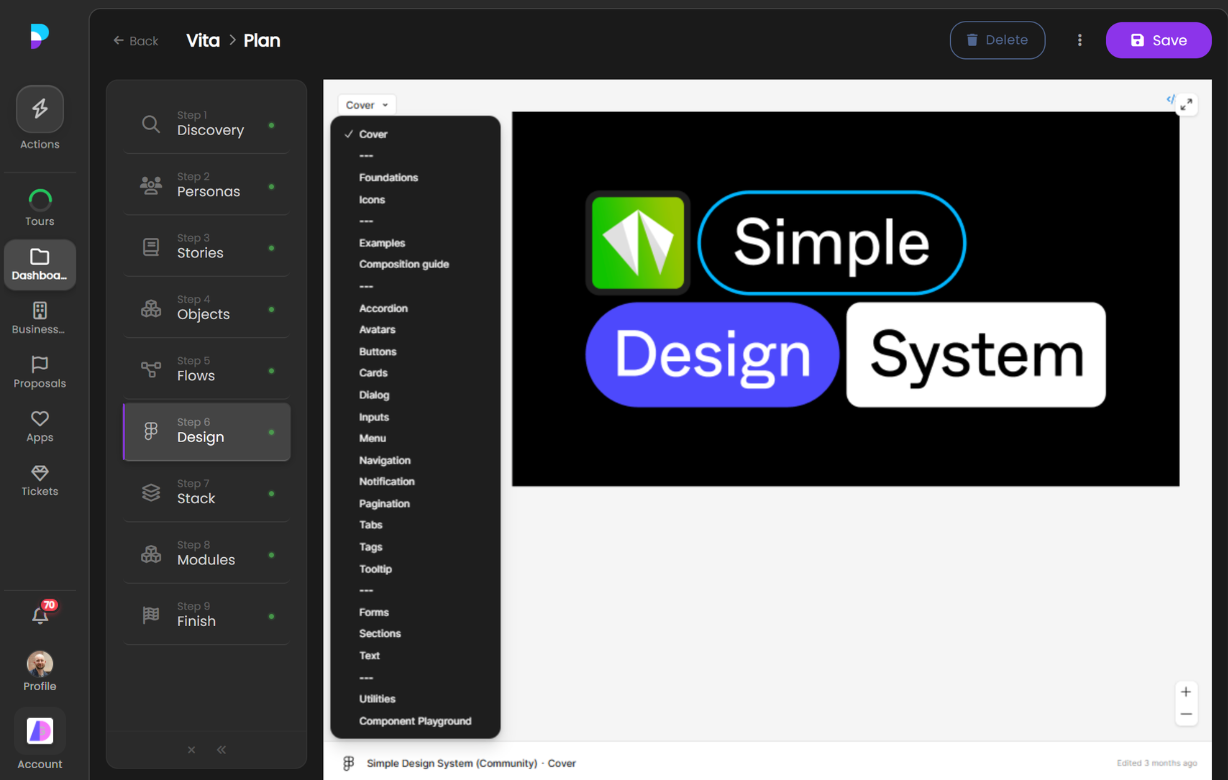
Task: Click the green indicator next to Finish step
Action: coord(269,614)
